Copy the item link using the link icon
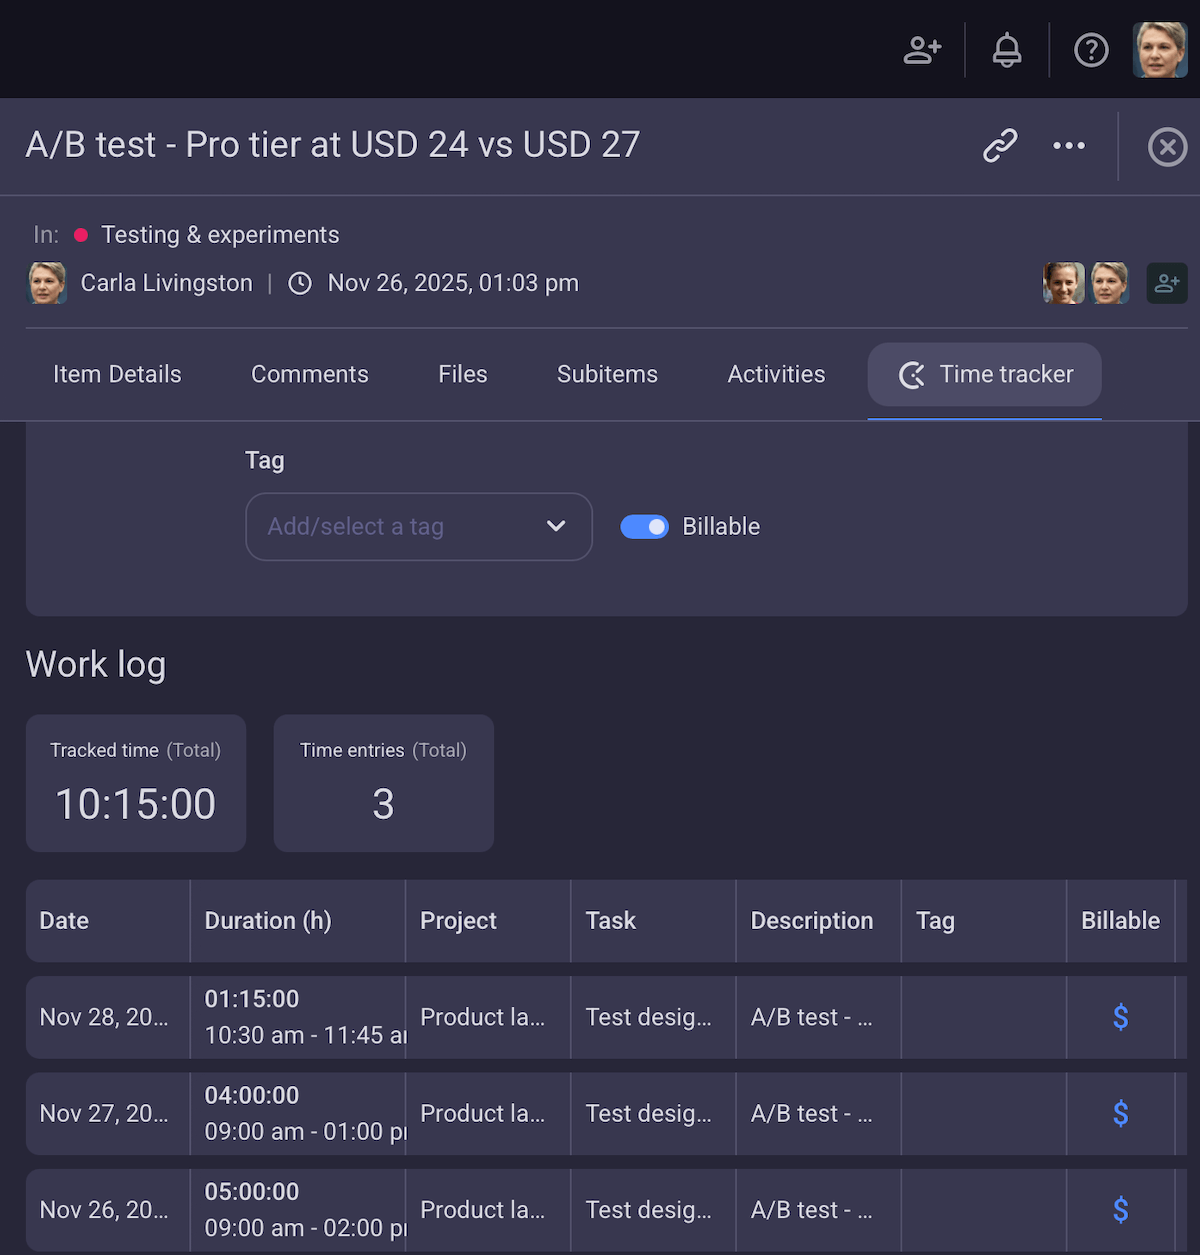 (x=999, y=146)
